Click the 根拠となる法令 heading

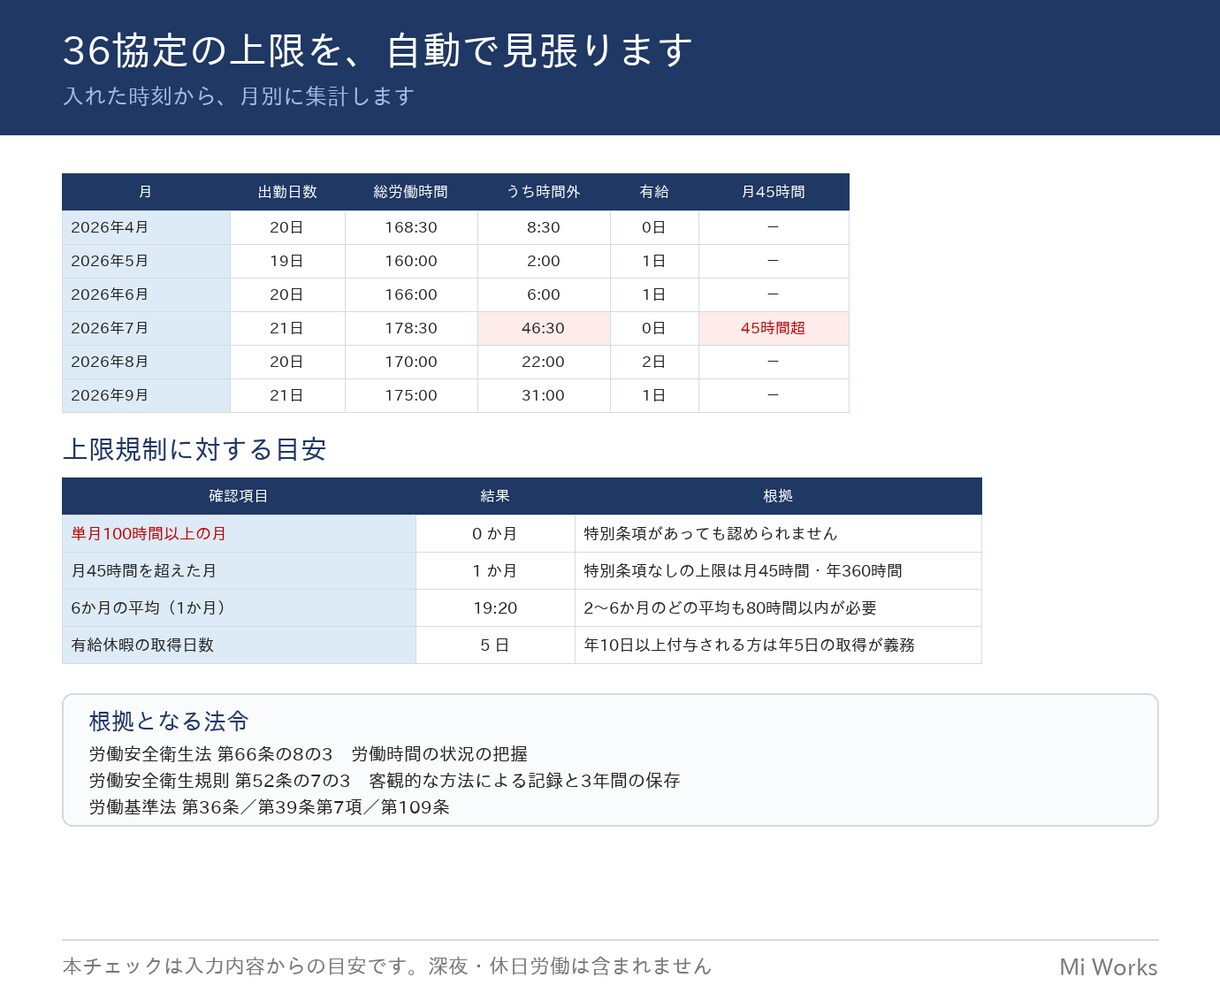(169, 721)
